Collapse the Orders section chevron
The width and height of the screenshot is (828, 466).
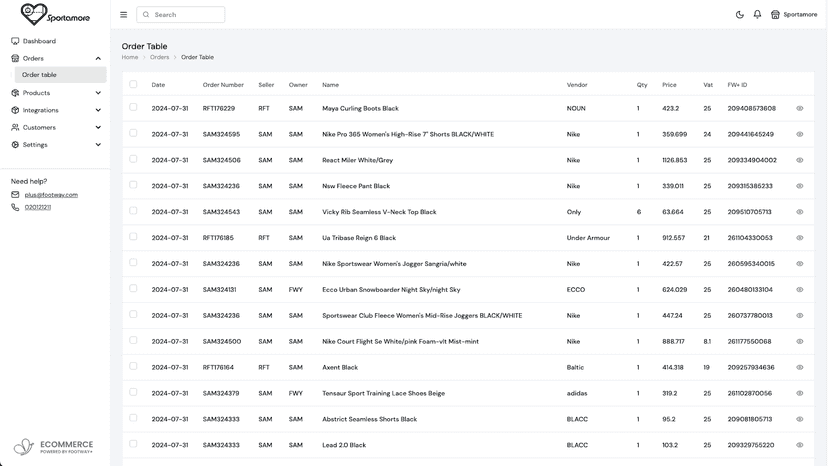pyautogui.click(x=98, y=59)
